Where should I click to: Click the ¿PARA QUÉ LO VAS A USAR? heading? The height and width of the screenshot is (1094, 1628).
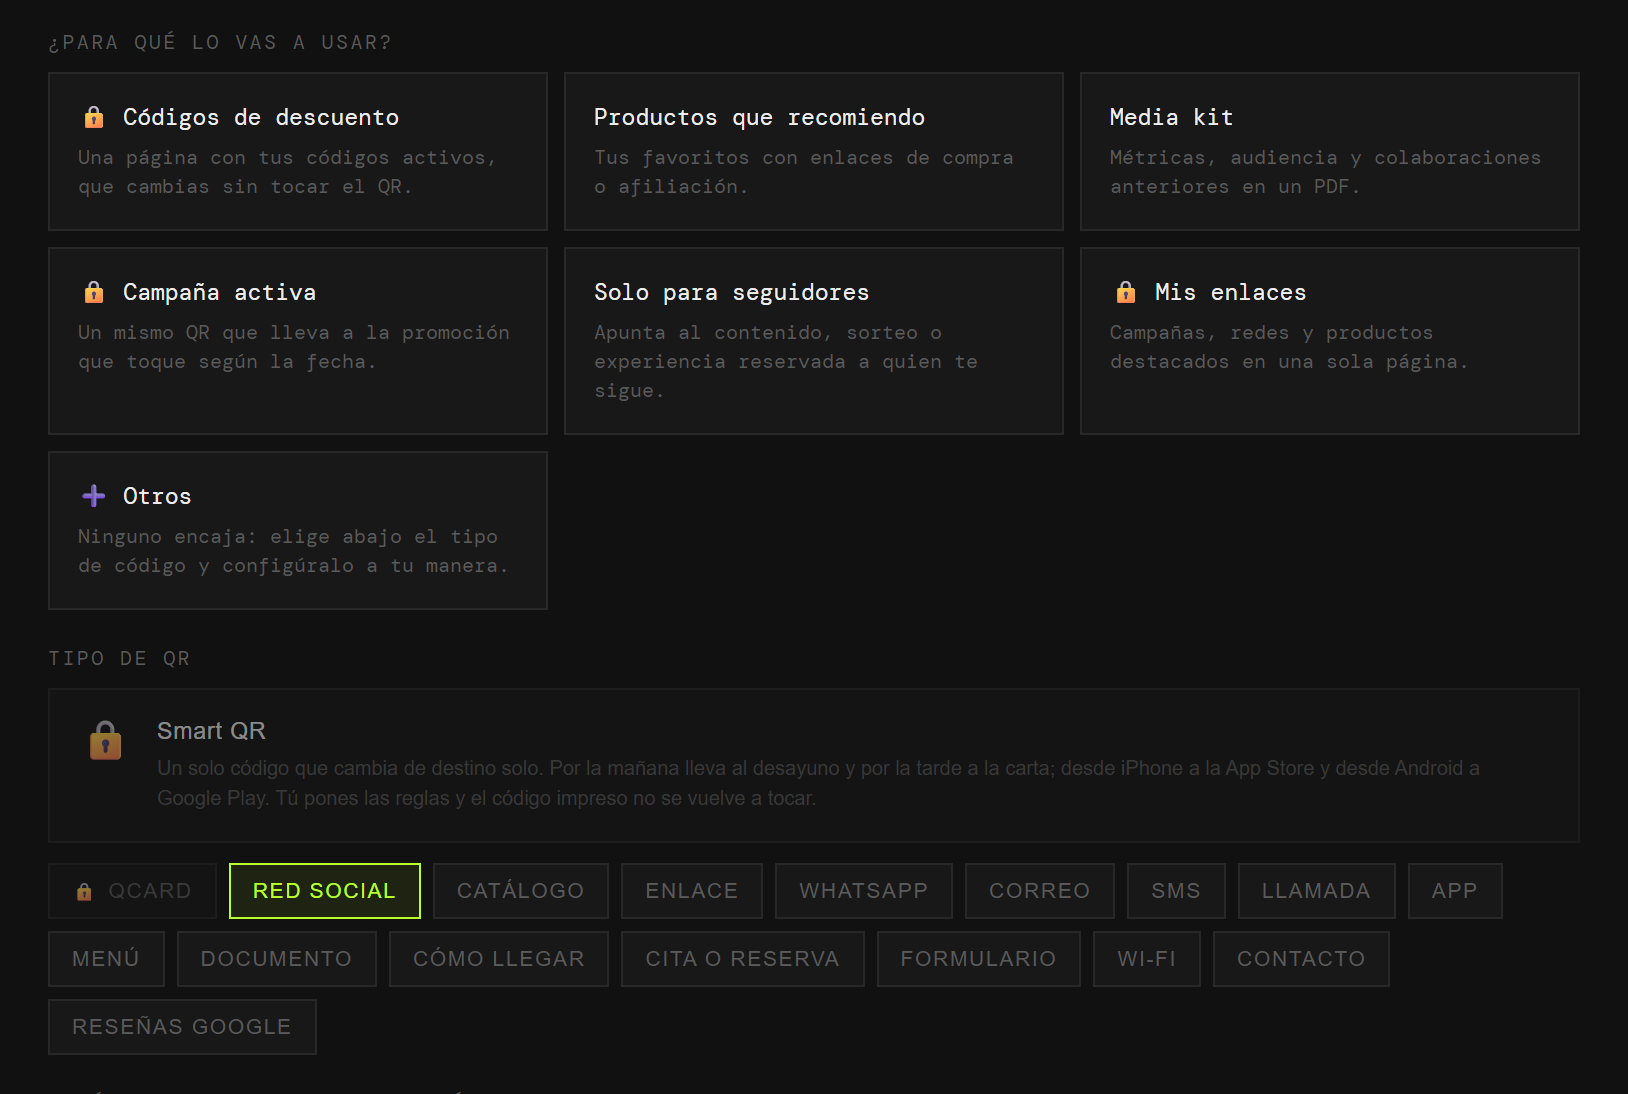click(220, 42)
